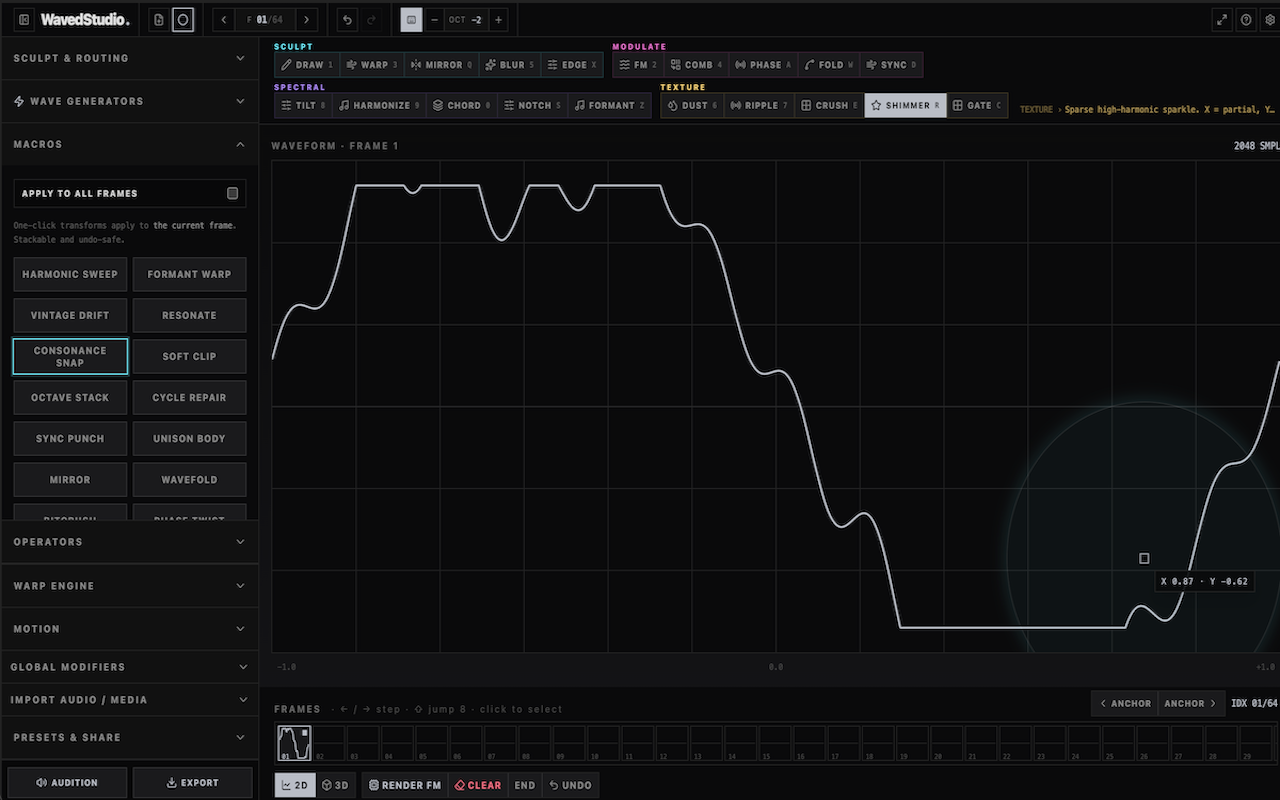Apply the Formant Warp macro
This screenshot has width=1280, height=800.
189,274
